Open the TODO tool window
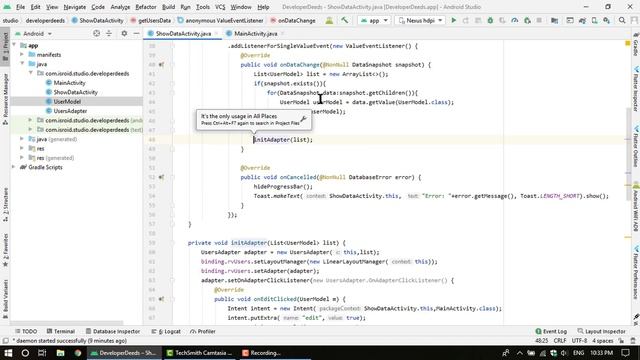640x360 pixels. click(26, 331)
